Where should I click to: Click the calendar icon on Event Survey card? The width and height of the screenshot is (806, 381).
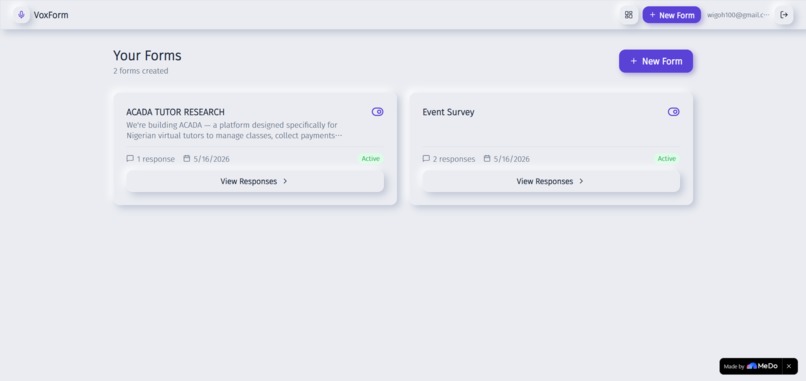click(x=487, y=158)
